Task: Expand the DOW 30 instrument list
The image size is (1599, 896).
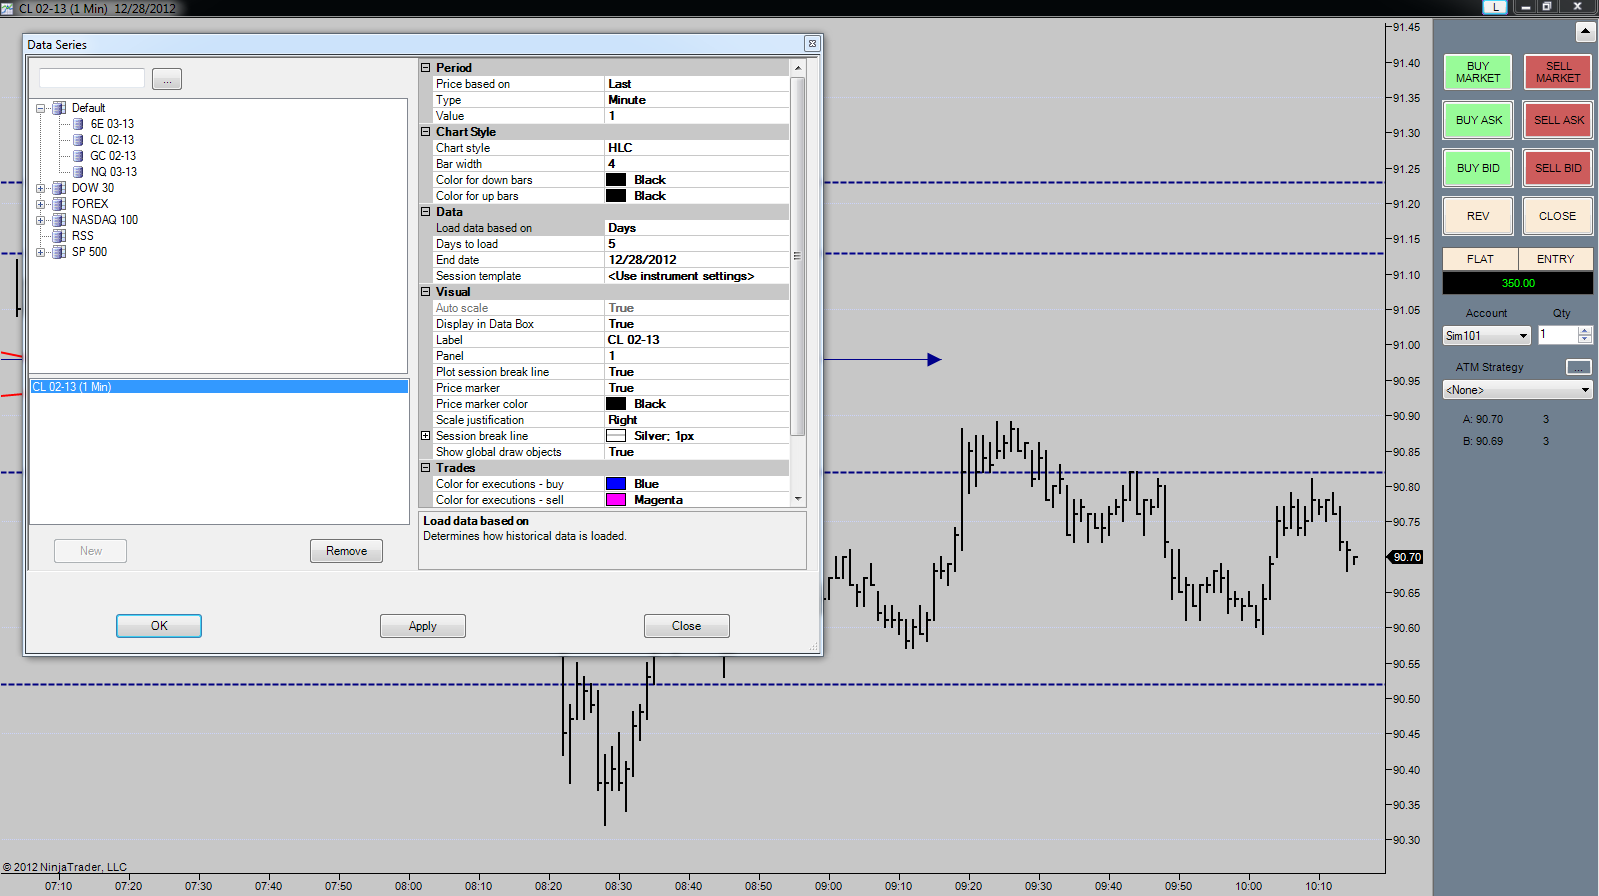Action: (41, 188)
